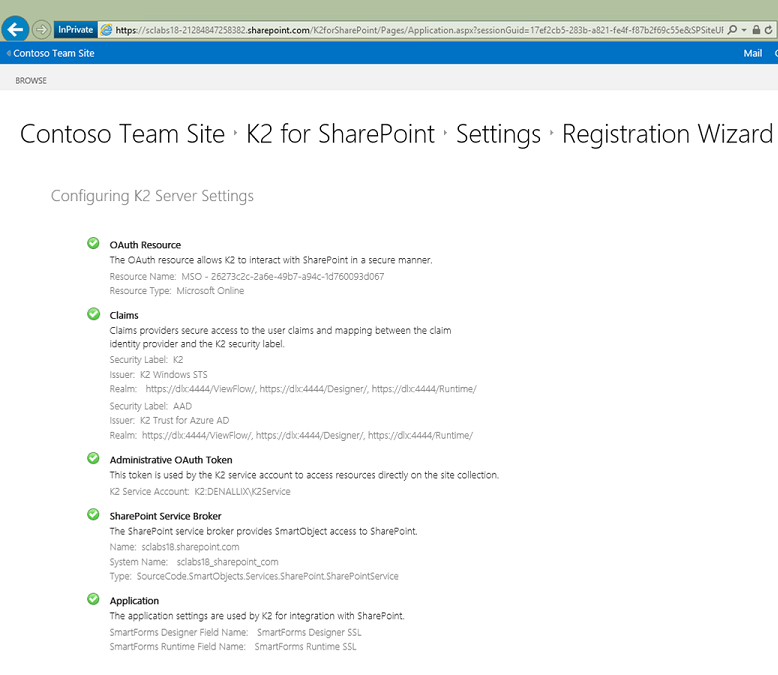The image size is (778, 675).
Task: Click the address bar URL field
Action: pos(400,30)
